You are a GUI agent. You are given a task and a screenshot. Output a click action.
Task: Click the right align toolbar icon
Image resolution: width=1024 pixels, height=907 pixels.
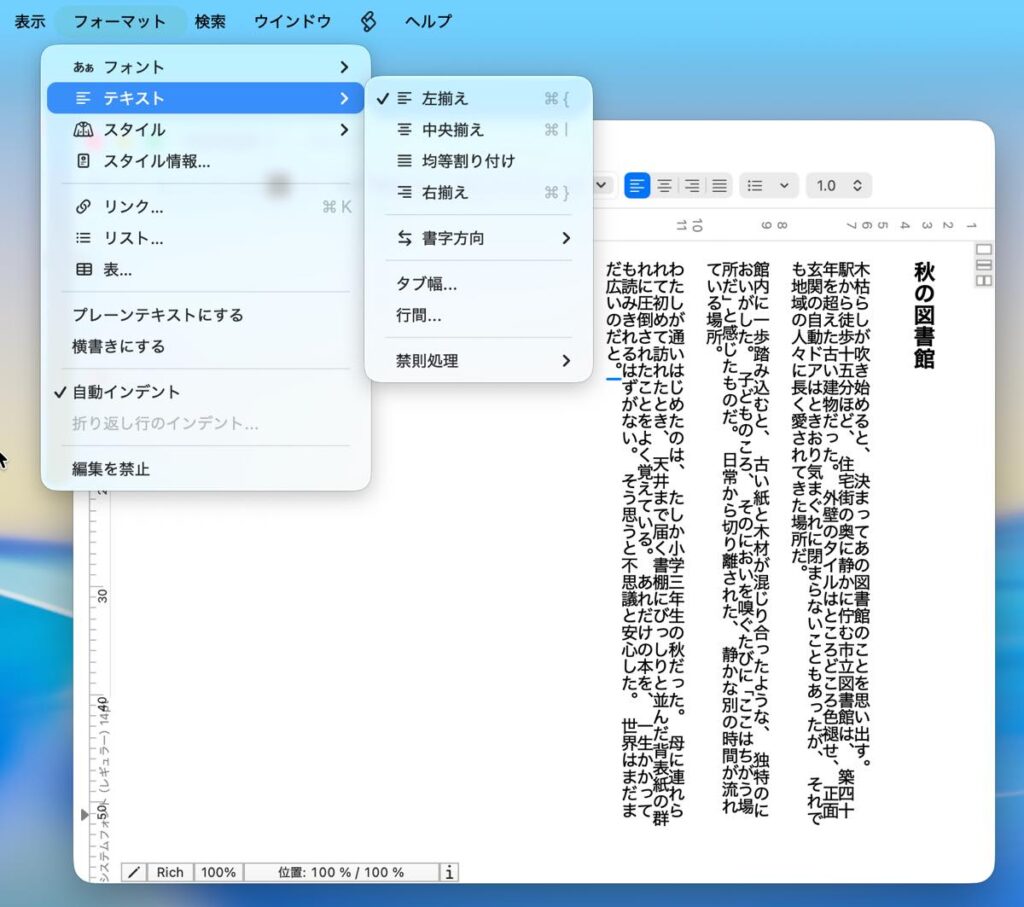tap(691, 186)
